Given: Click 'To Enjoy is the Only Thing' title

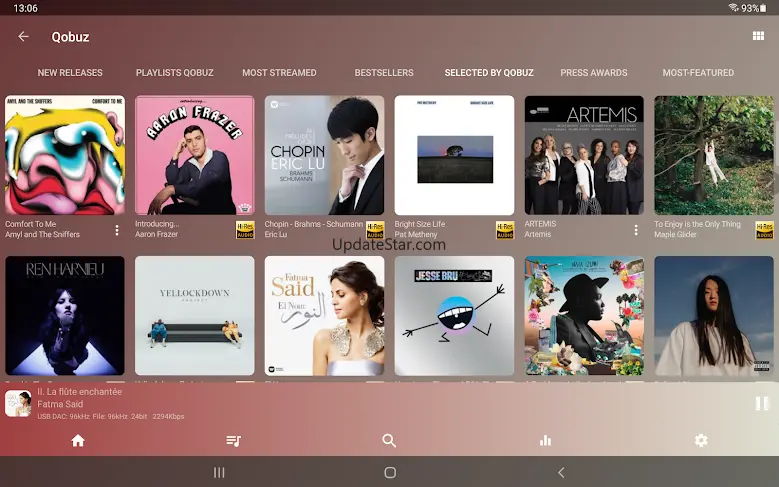Looking at the screenshot, I should 697,224.
